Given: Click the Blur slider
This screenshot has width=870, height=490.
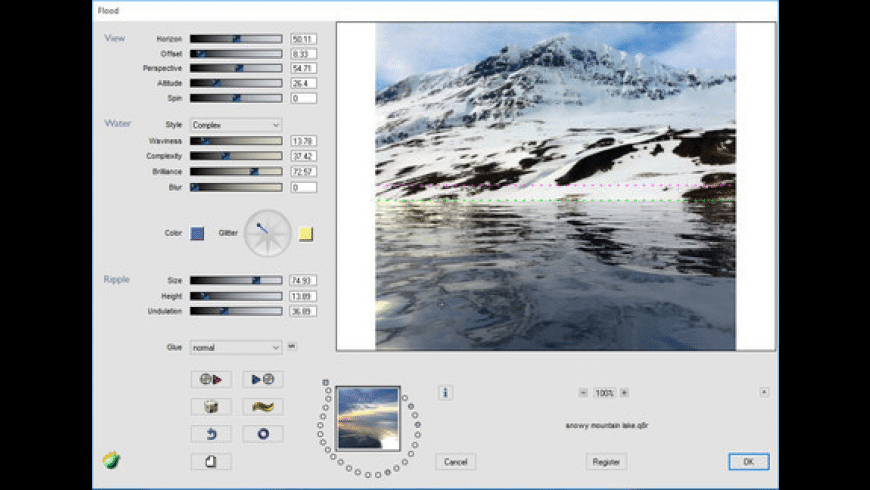Looking at the screenshot, I should (236, 188).
